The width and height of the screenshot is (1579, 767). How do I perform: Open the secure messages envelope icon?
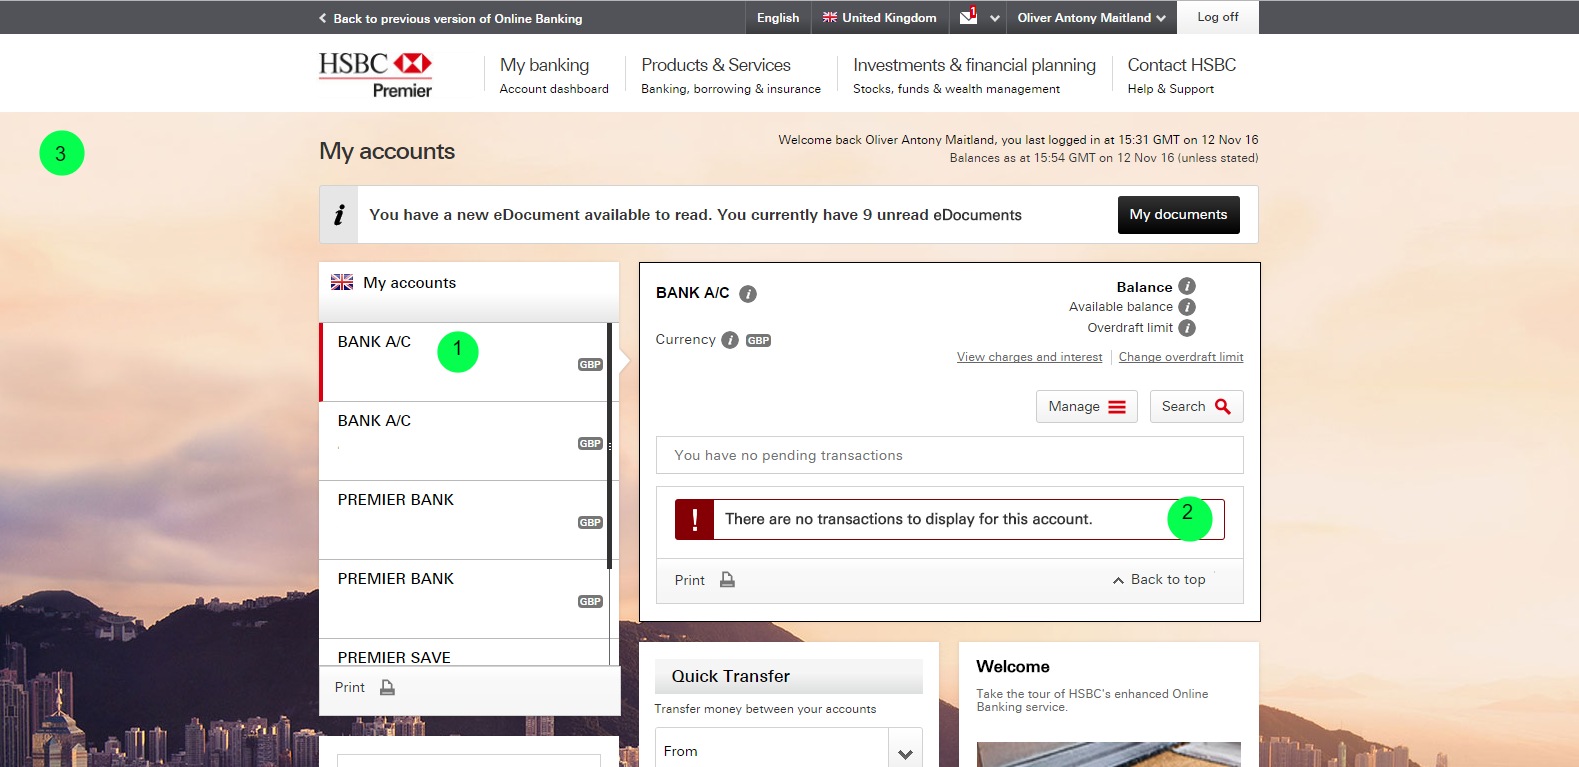(968, 17)
